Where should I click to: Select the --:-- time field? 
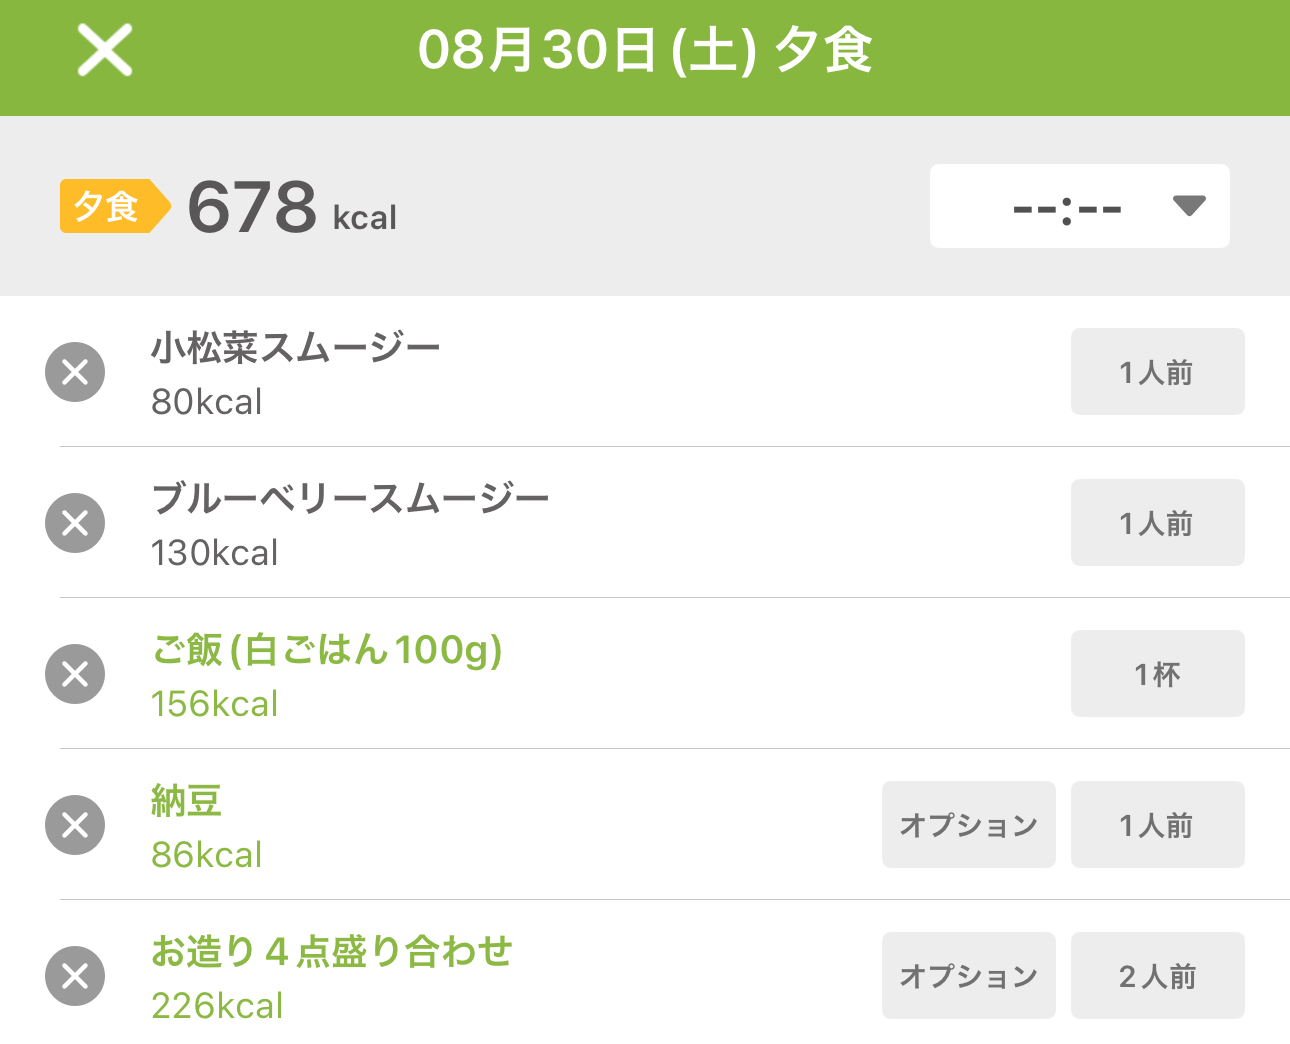(x=1080, y=206)
